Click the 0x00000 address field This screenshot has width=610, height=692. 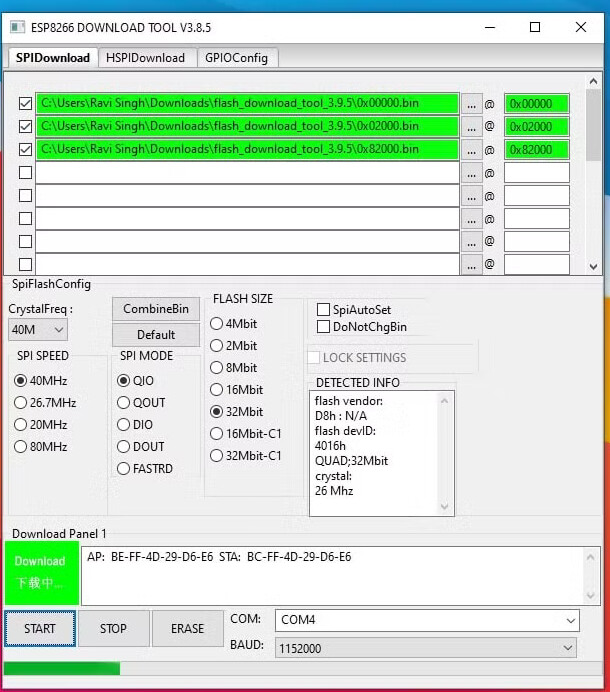tap(537, 104)
